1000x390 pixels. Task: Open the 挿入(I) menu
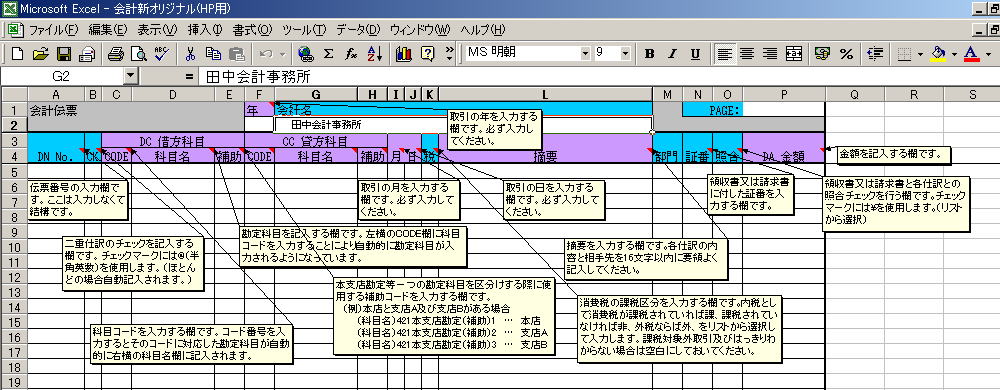point(205,30)
